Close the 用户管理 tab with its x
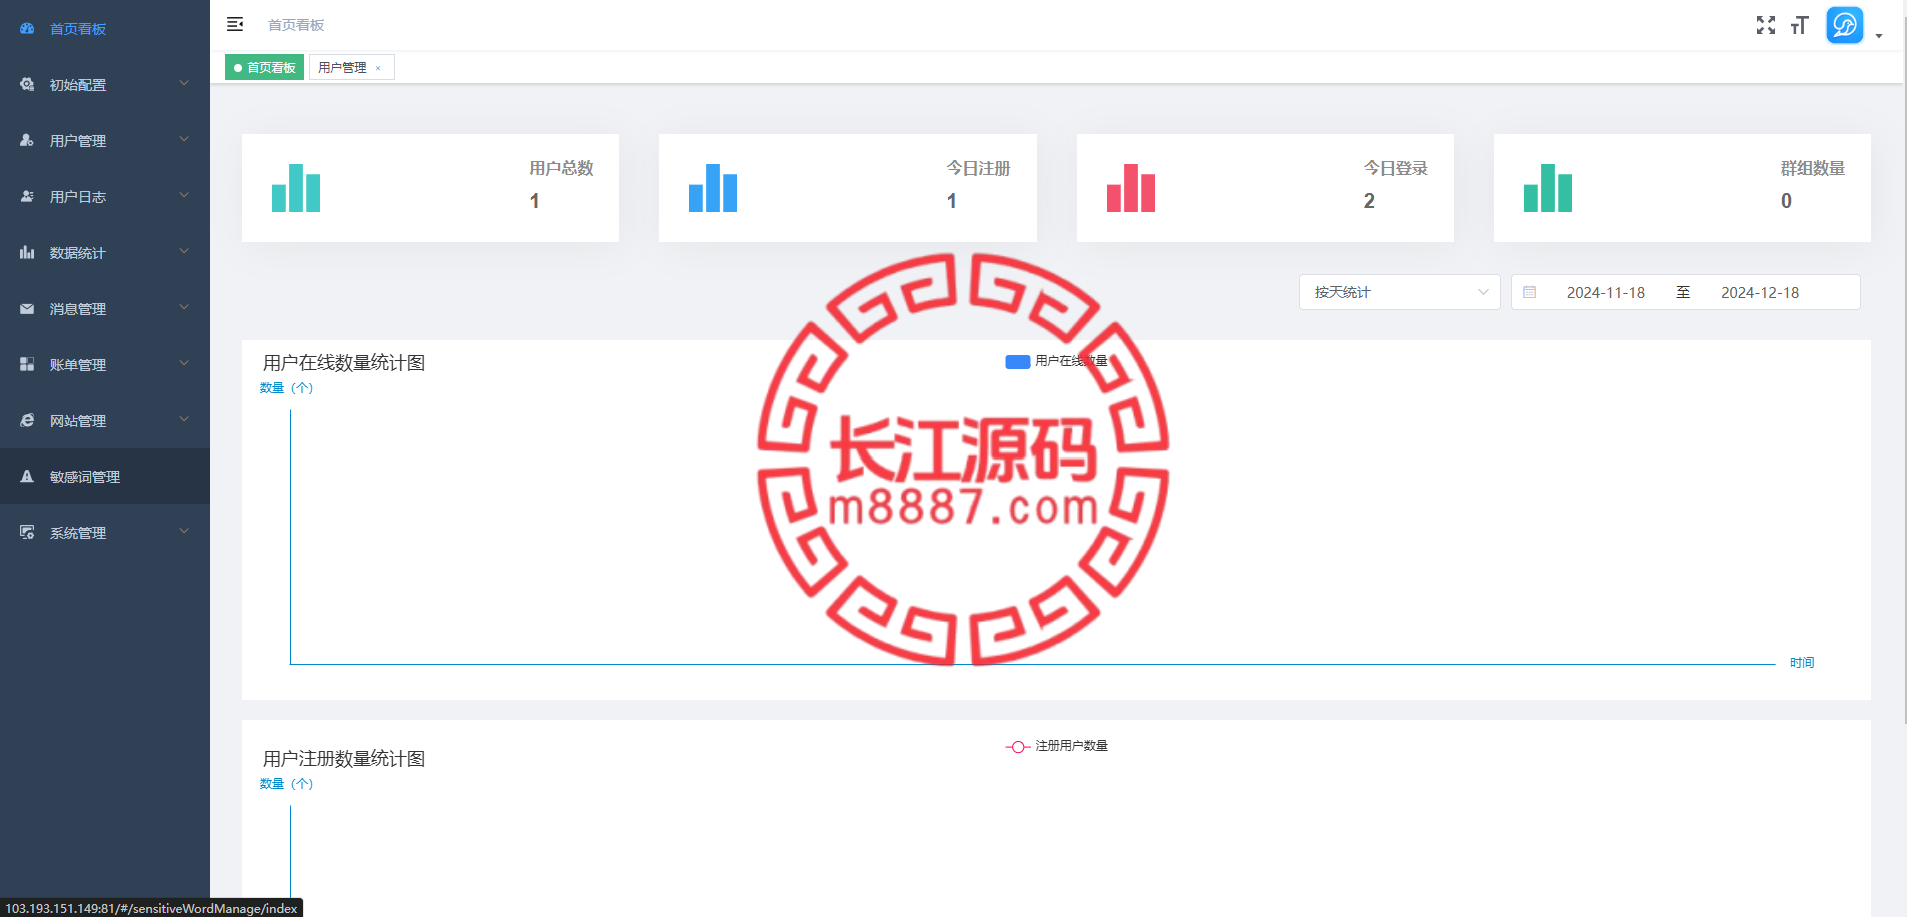This screenshot has height=917, width=1907. pyautogui.click(x=378, y=68)
